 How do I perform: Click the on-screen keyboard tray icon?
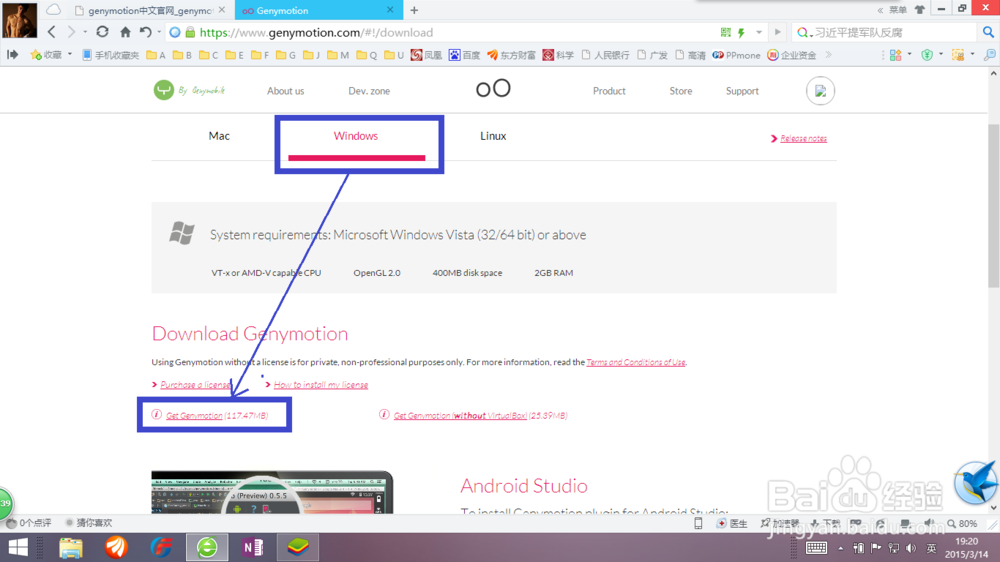[x=816, y=548]
